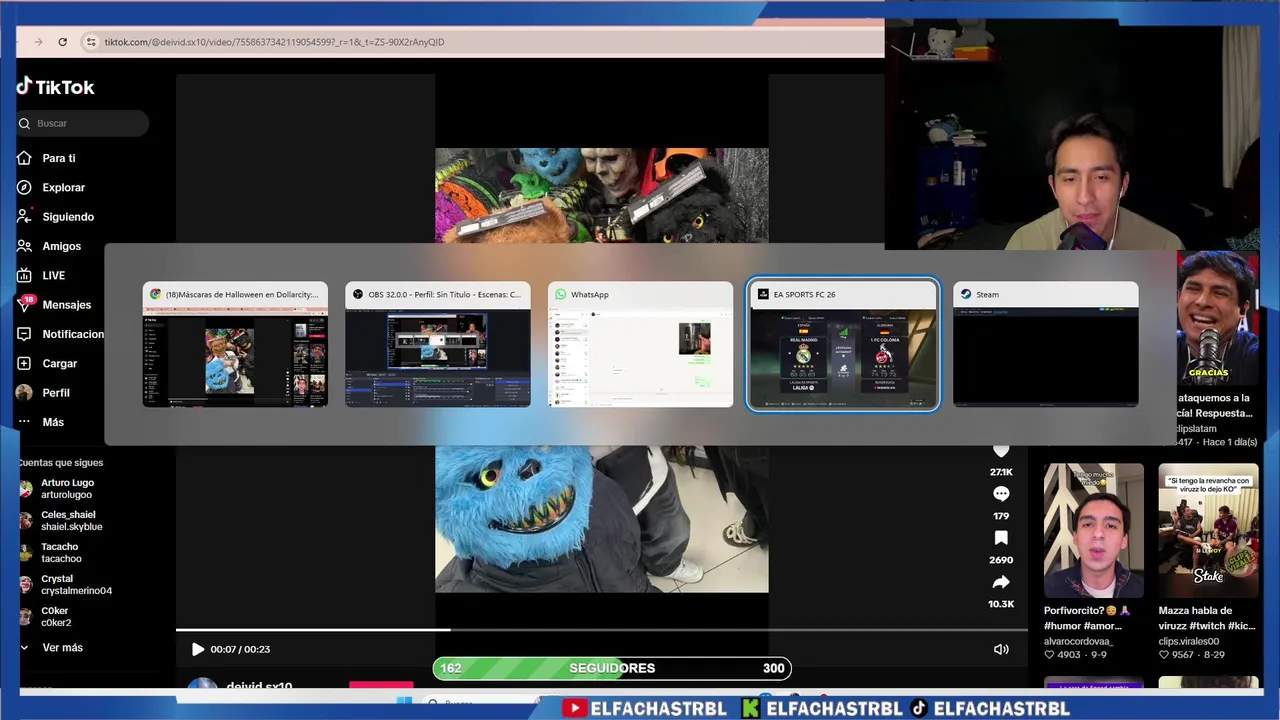Image resolution: width=1280 pixels, height=720 pixels.
Task: Share video with arrow icon showing 10.3K
Action: (x=1001, y=582)
